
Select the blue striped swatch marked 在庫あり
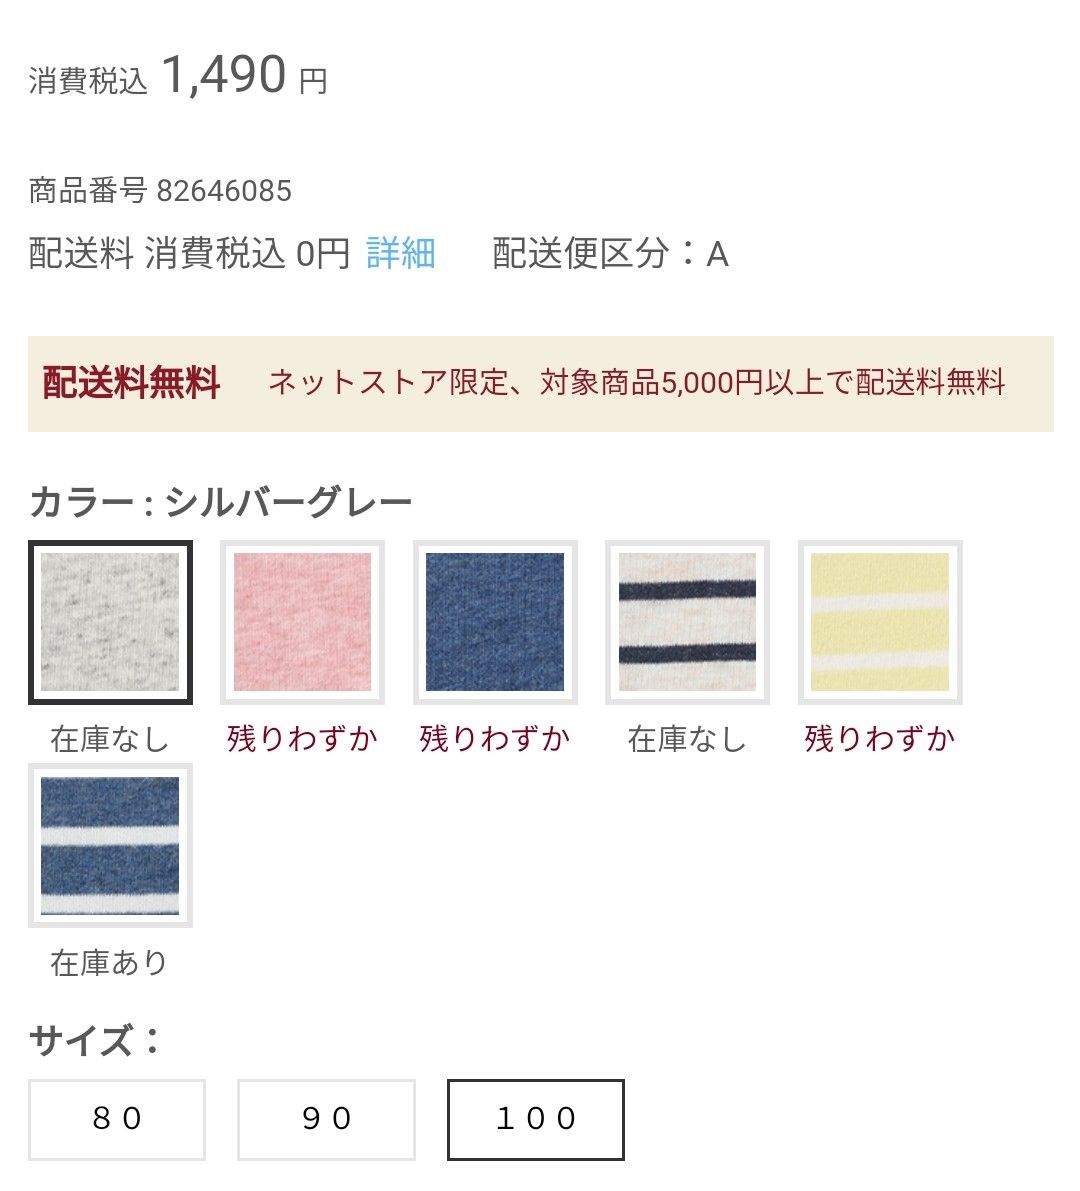(x=110, y=846)
